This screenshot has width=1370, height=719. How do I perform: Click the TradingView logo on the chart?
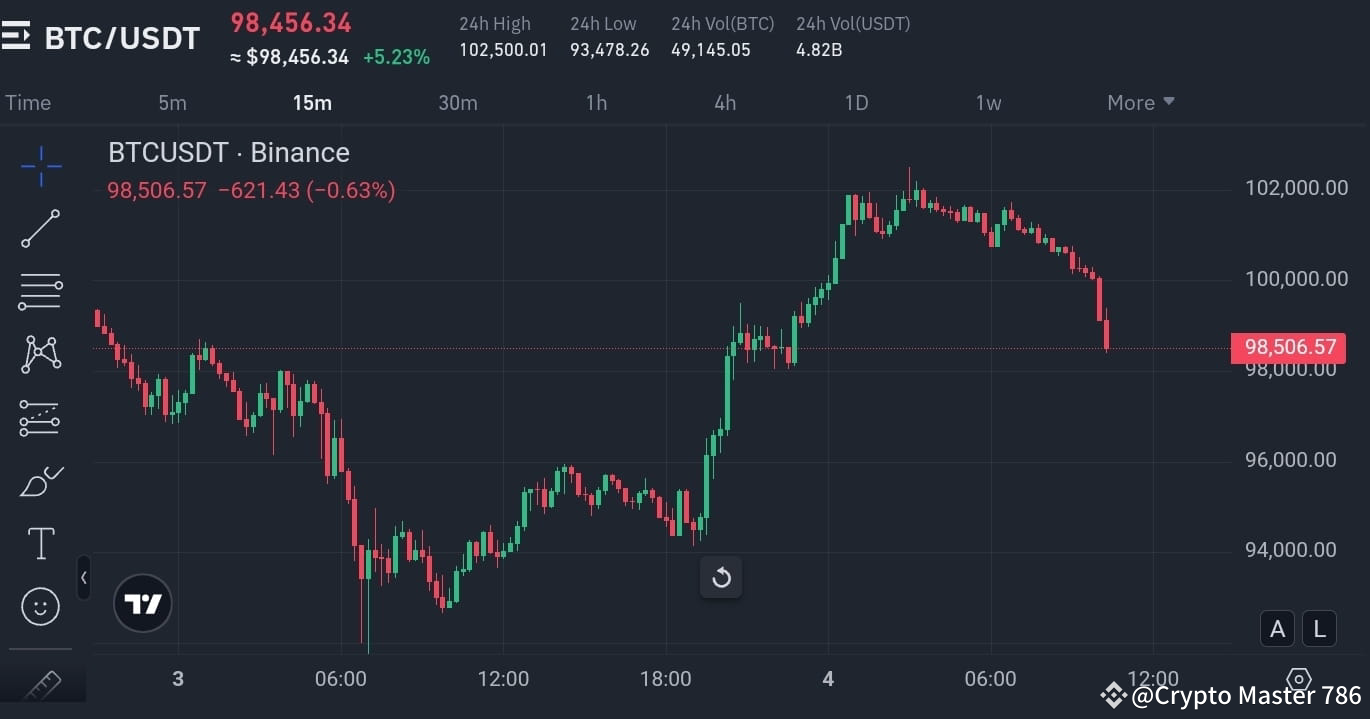pyautogui.click(x=143, y=603)
